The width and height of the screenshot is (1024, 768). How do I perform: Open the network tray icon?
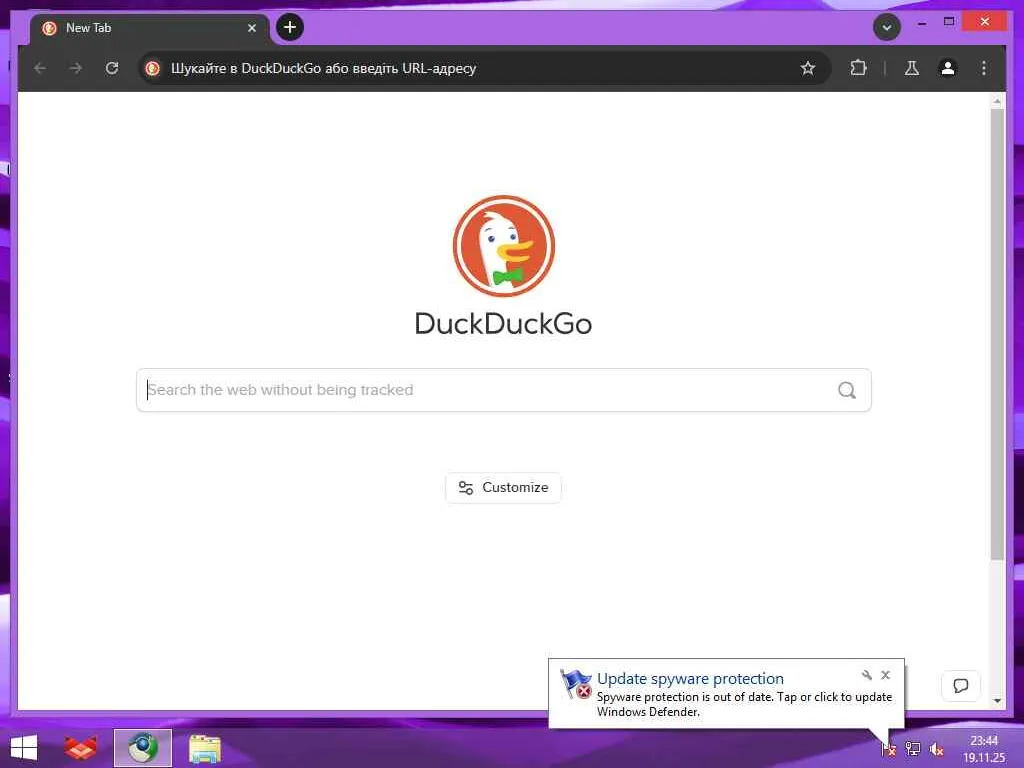[913, 749]
